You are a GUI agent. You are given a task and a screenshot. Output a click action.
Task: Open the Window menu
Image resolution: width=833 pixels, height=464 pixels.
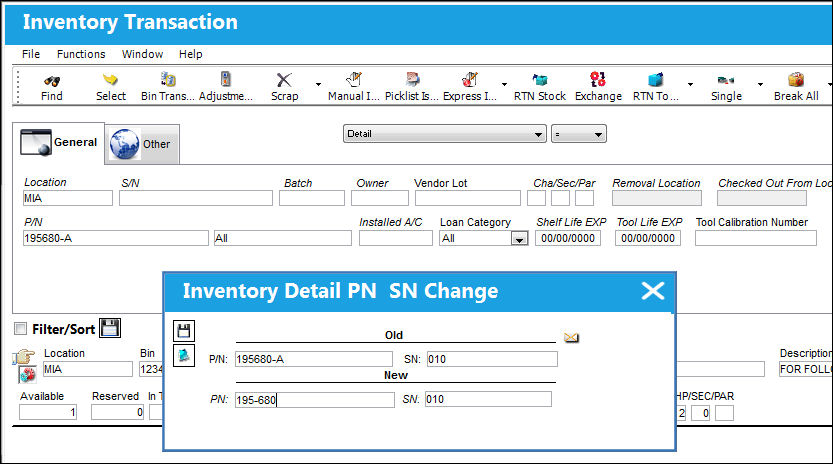coord(142,54)
